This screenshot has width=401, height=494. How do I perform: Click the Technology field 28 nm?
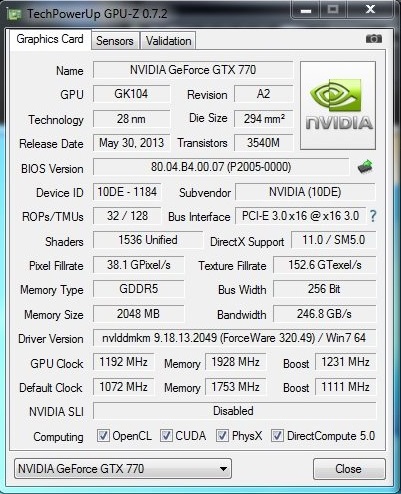point(131,119)
